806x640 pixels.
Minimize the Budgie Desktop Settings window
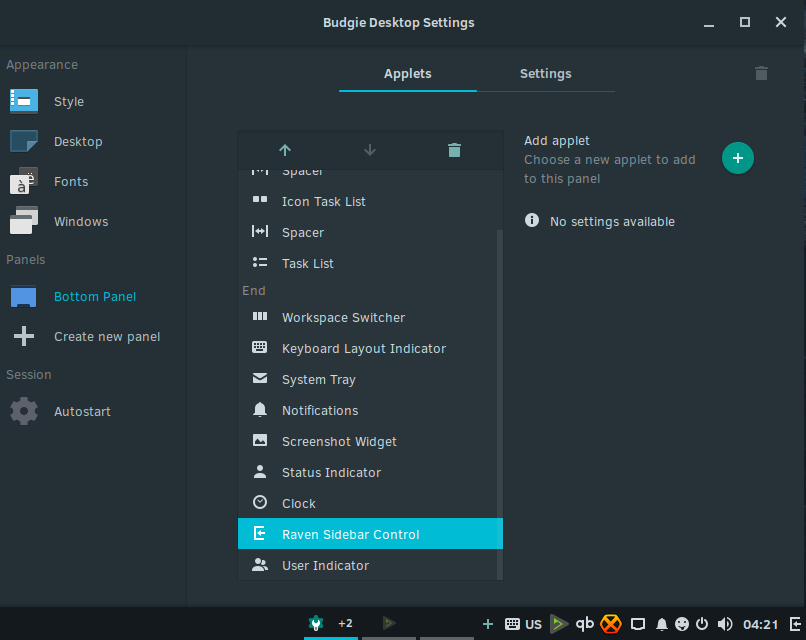709,23
